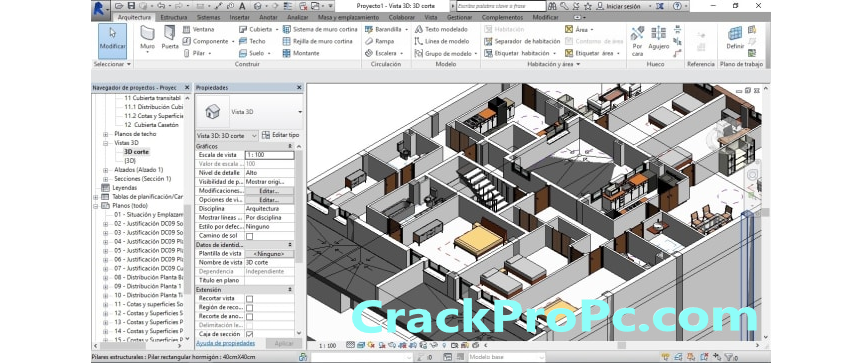Open Sistema de muro cortina tool

(x=318, y=29)
